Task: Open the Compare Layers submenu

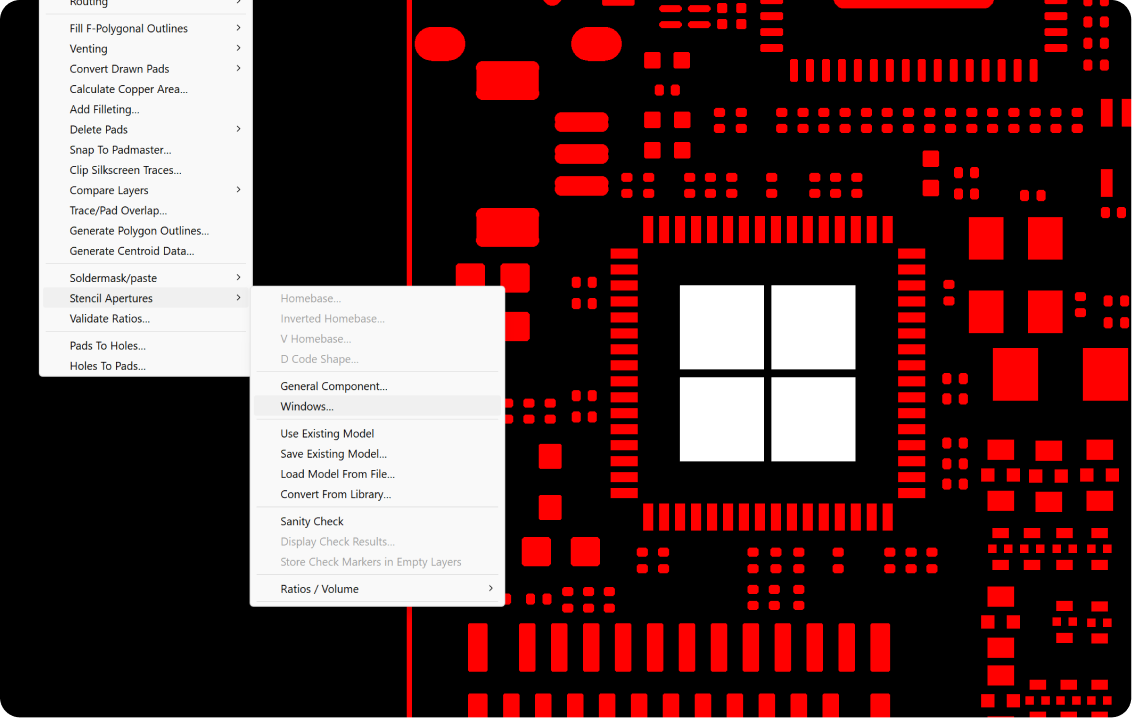Action: pyautogui.click(x=109, y=190)
